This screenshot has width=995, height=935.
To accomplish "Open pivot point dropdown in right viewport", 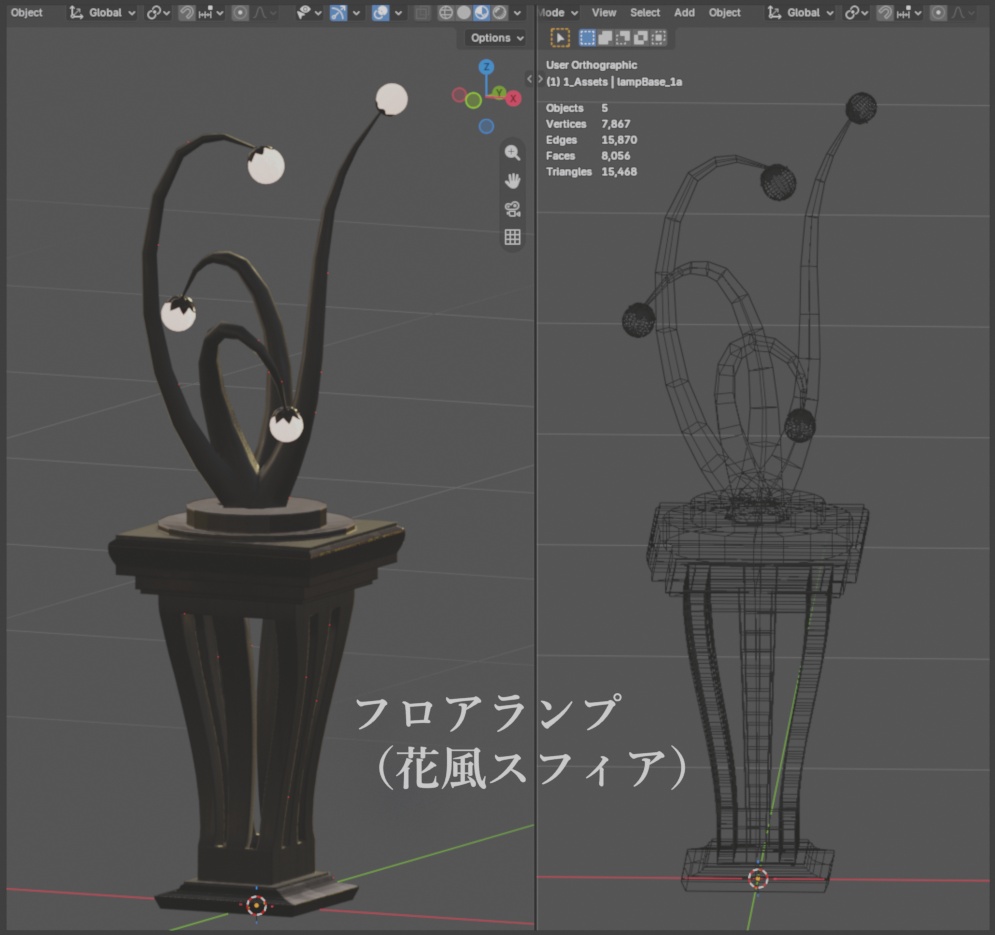I will pyautogui.click(x=856, y=13).
